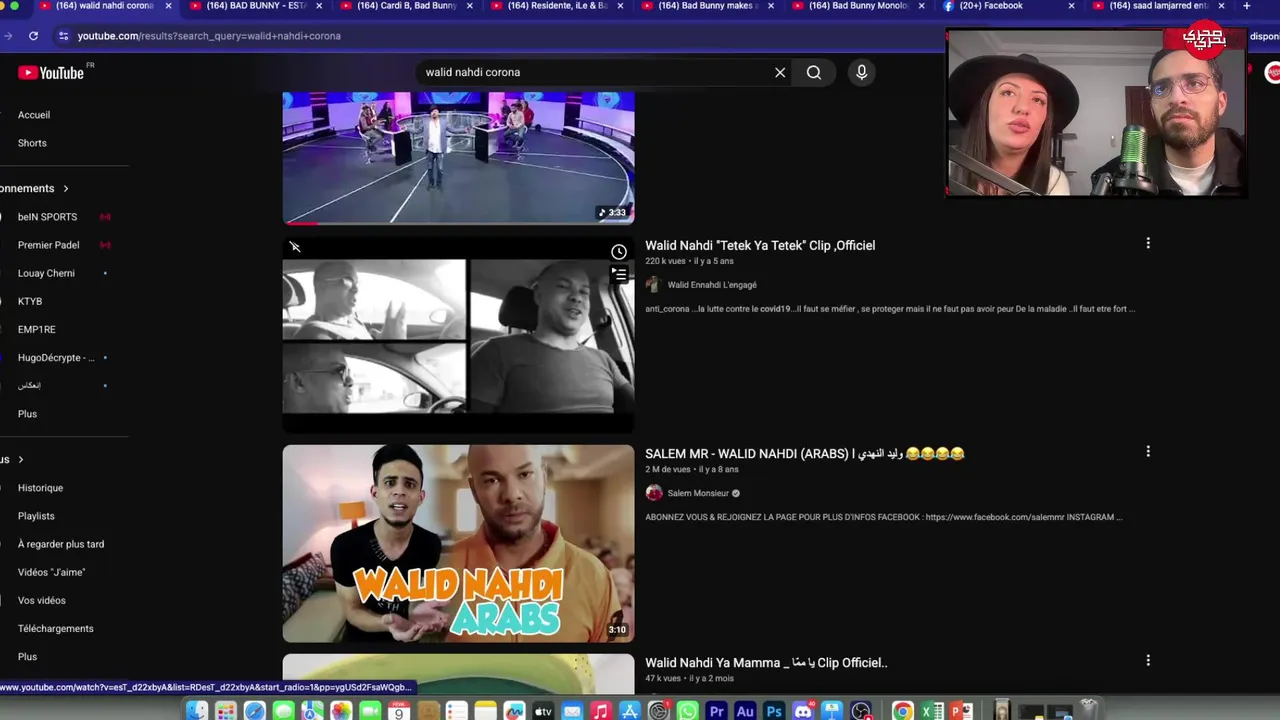This screenshot has height=720, width=1280.
Task: Click the YouTube logo home icon
Action: point(51,72)
